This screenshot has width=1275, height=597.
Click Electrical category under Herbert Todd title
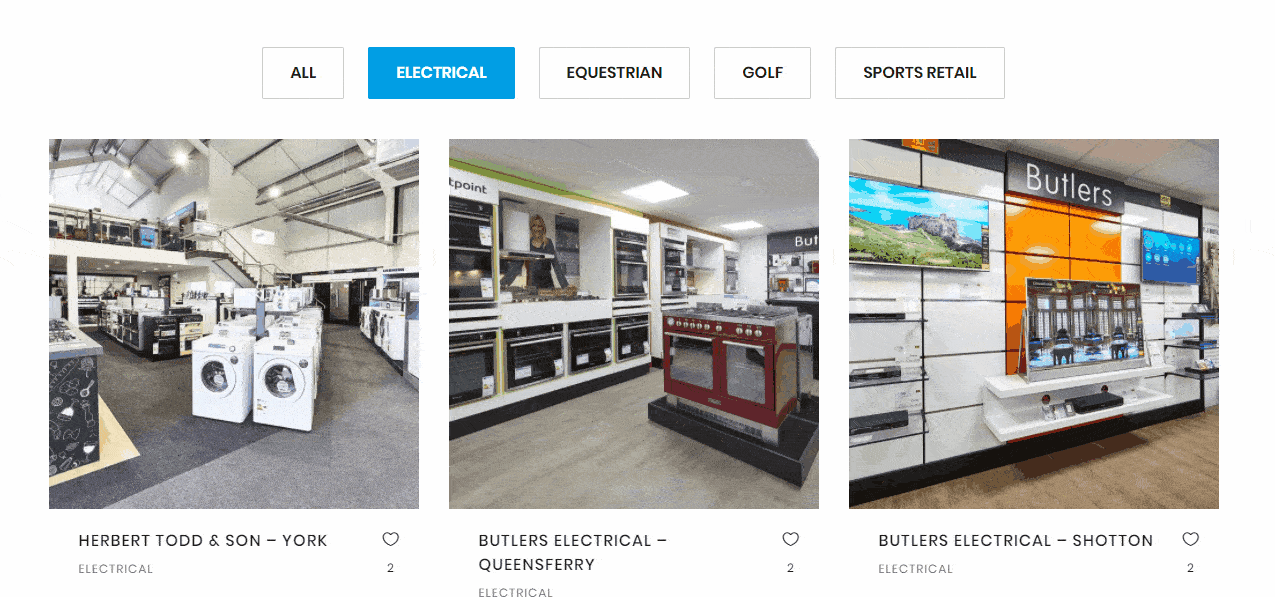pyautogui.click(x=116, y=569)
